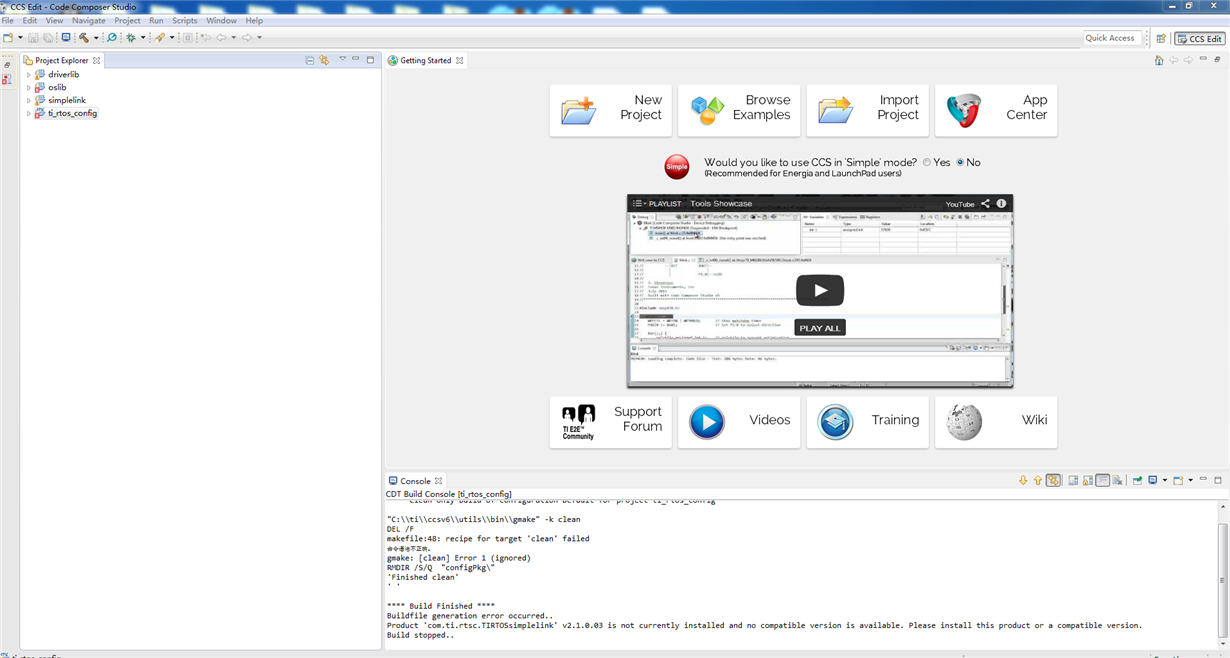Click the New toolbar icon

(8, 38)
